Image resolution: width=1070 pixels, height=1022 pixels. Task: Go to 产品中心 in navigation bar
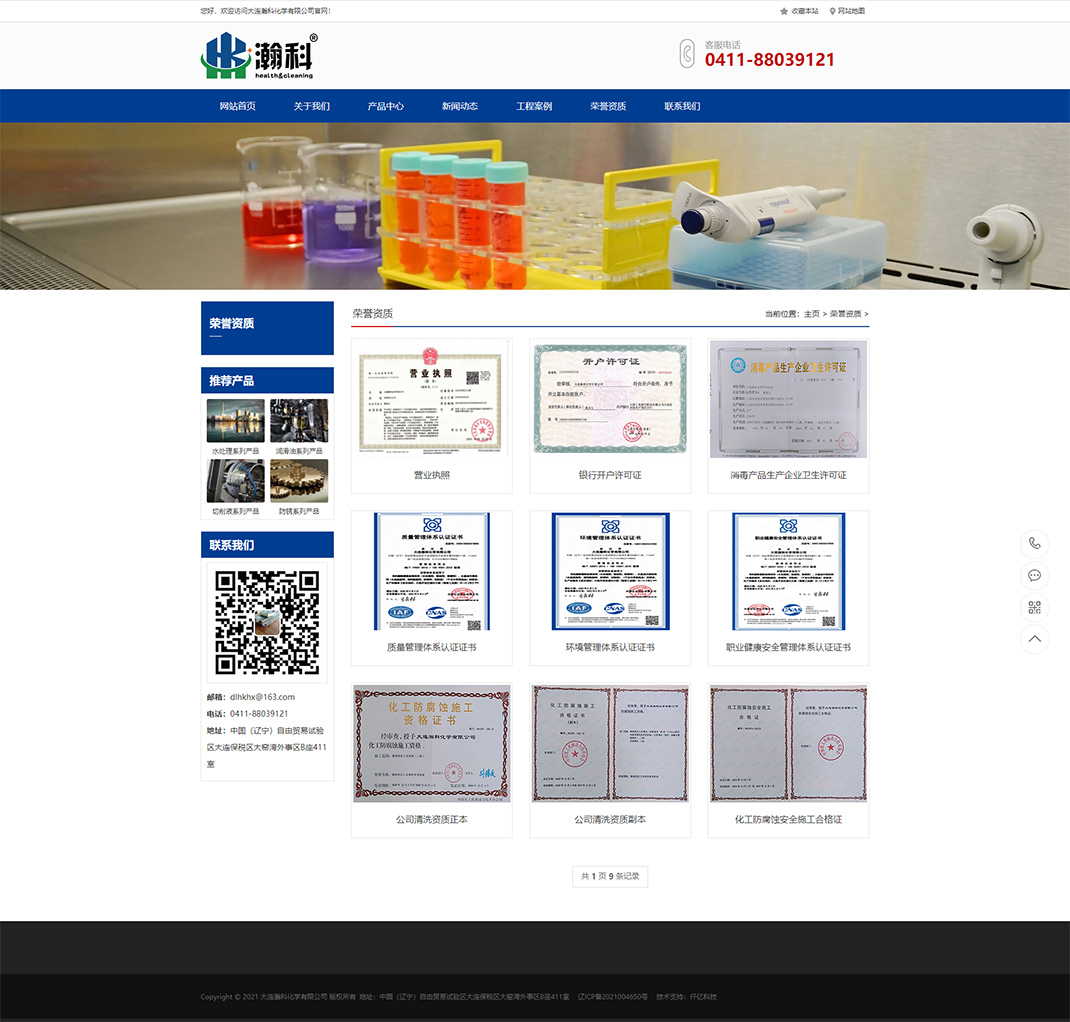click(x=386, y=106)
